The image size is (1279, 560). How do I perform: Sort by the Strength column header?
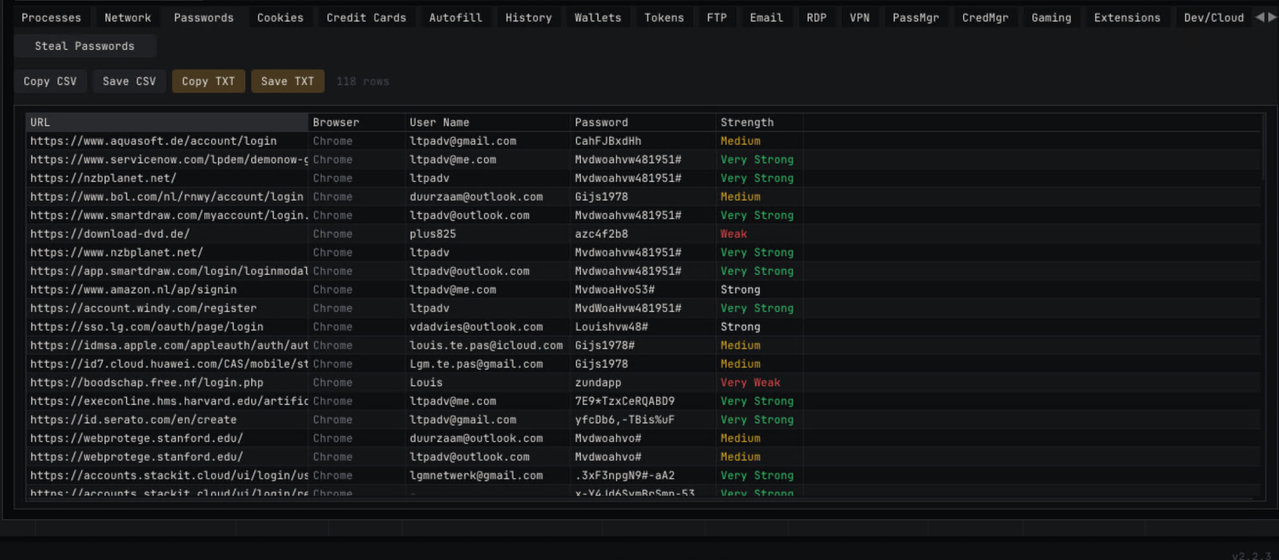[x=759, y=122]
